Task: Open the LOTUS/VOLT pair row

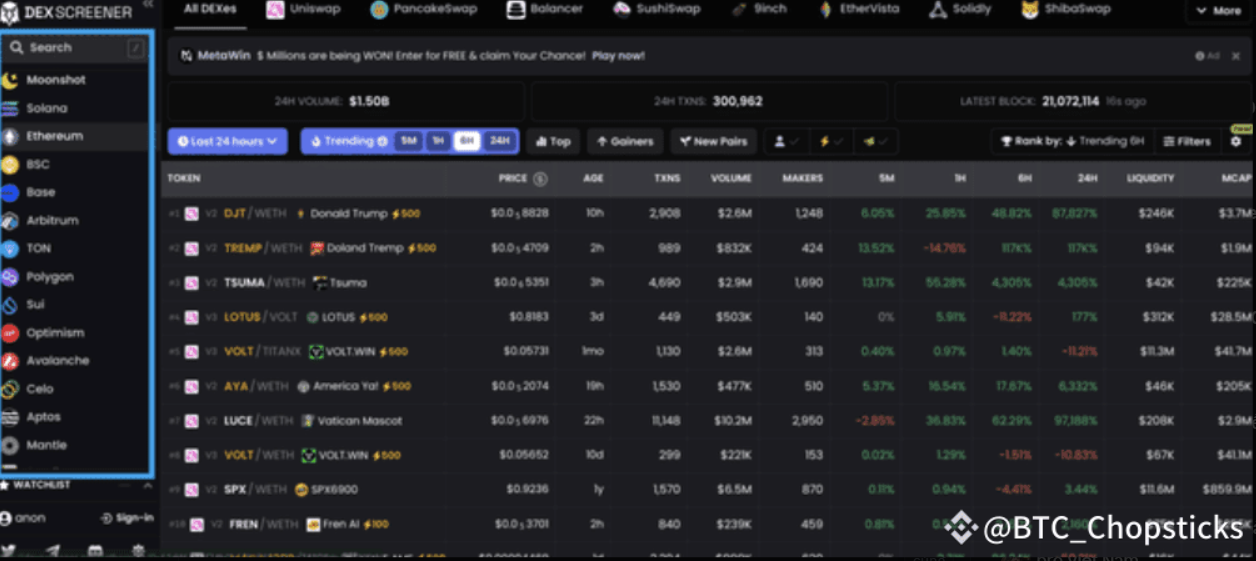Action: (x=708, y=317)
